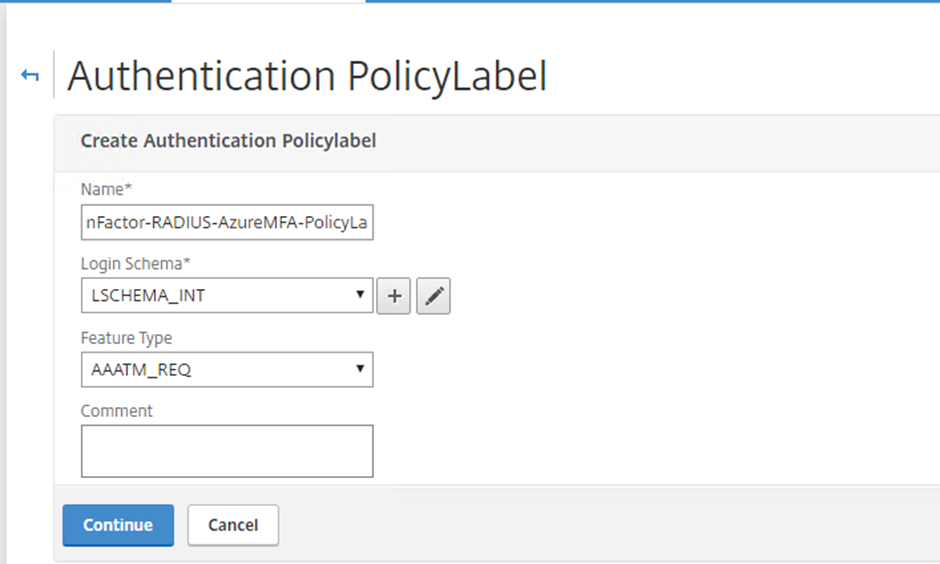Viewport: 940px width, 564px height.
Task: Click the Login Schema* field label
Action: (135, 264)
